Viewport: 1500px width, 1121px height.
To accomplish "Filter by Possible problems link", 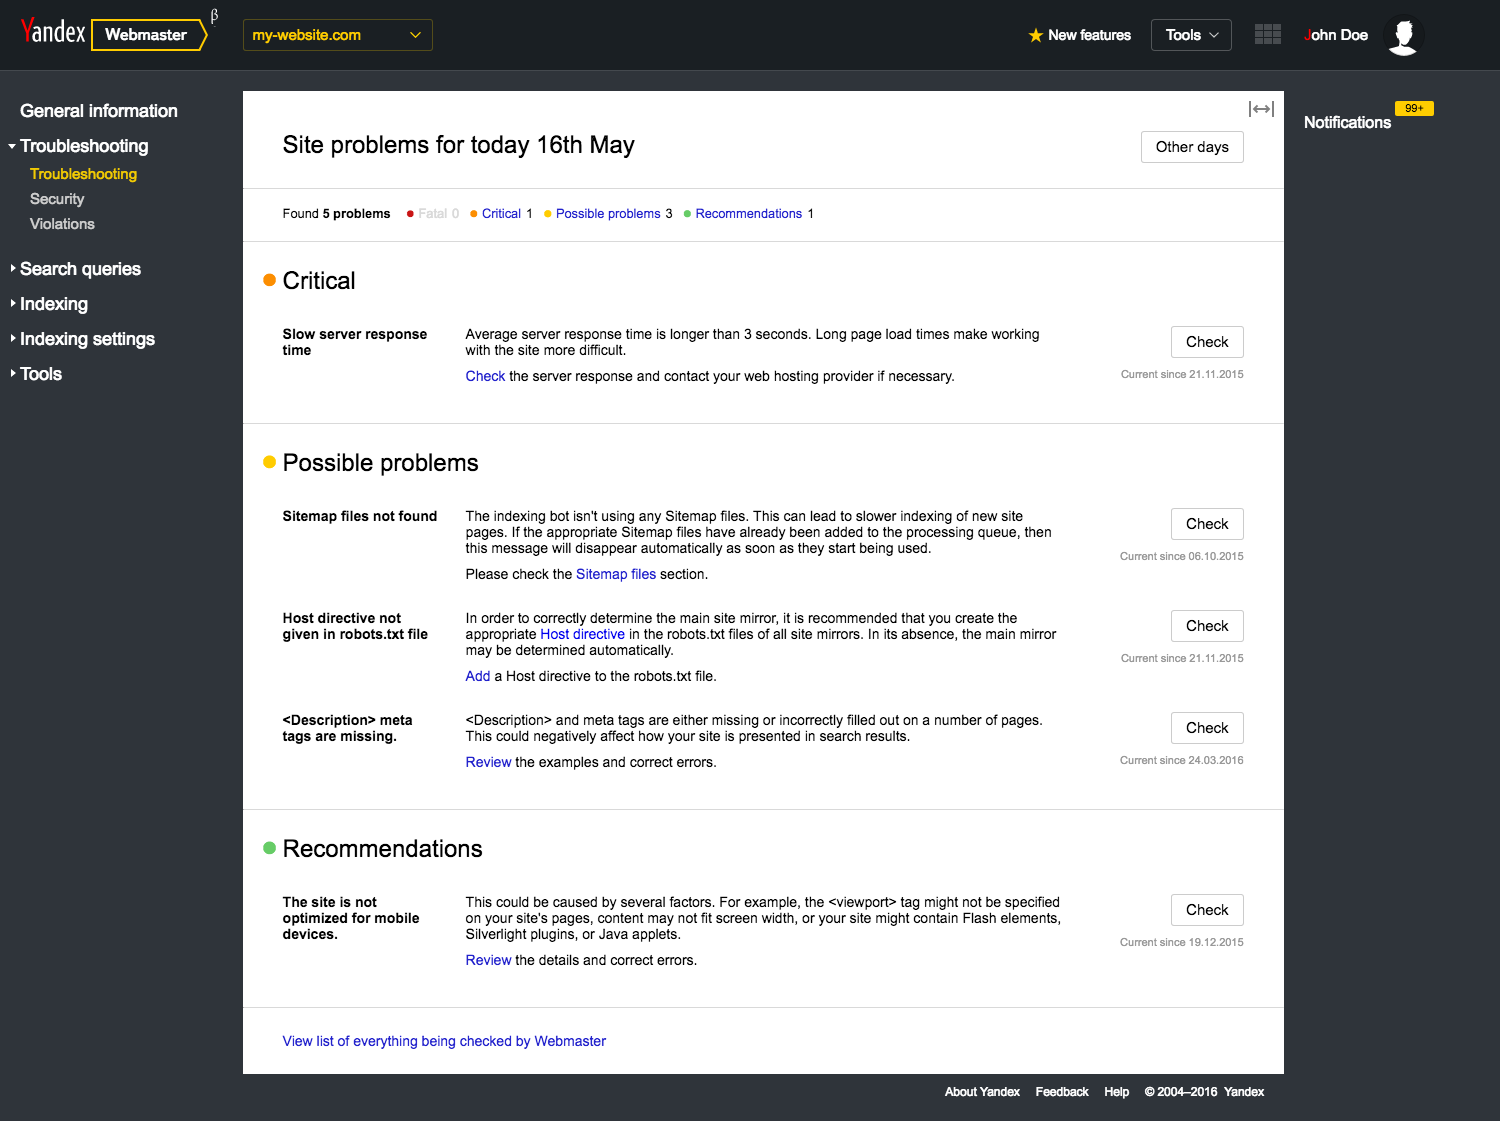I will (608, 214).
